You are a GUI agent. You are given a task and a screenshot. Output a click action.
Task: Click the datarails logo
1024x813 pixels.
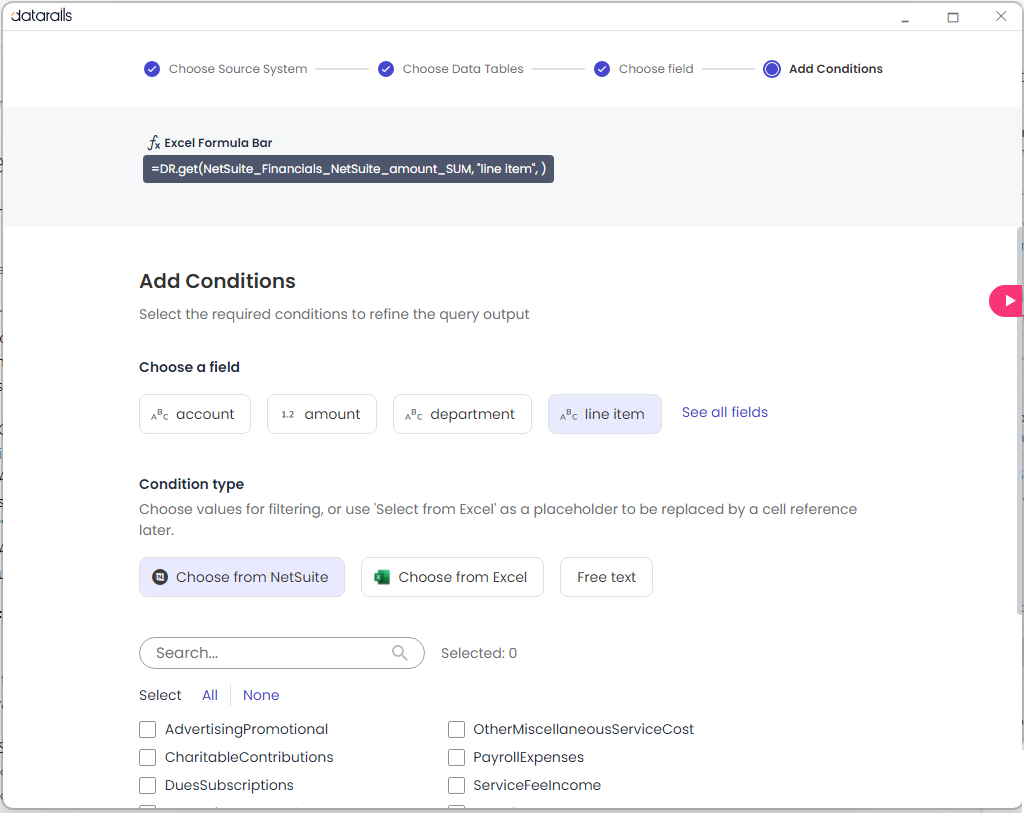40,15
